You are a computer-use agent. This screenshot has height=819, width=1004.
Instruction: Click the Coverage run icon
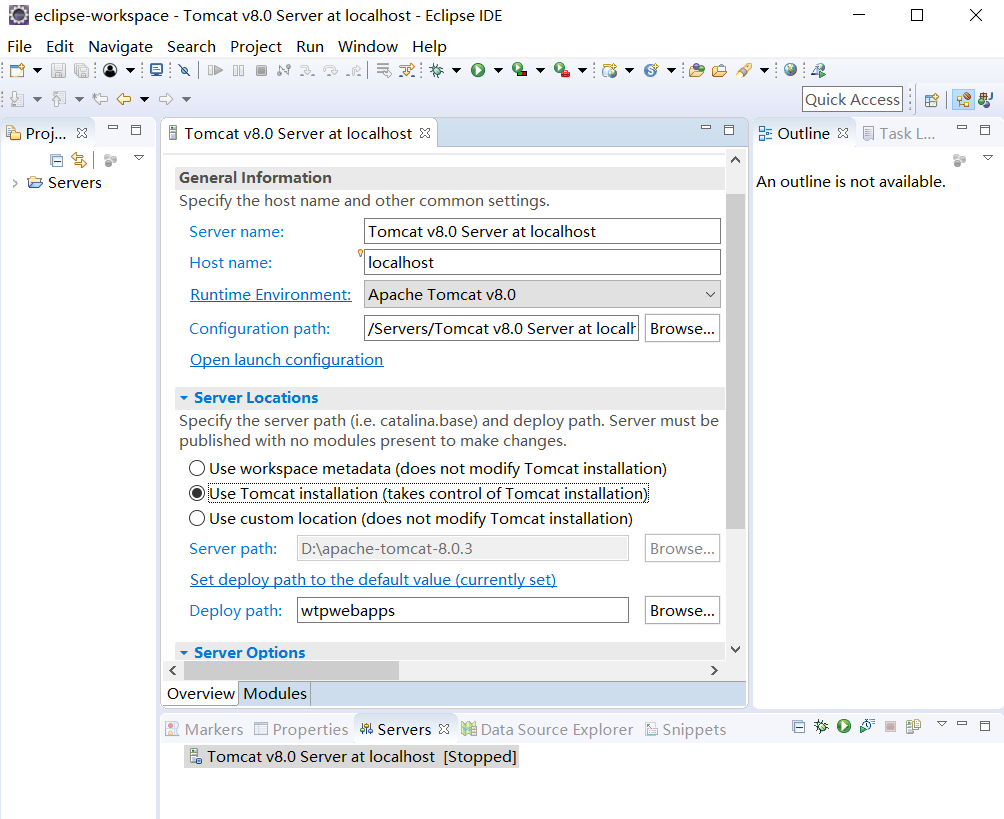(x=520, y=70)
